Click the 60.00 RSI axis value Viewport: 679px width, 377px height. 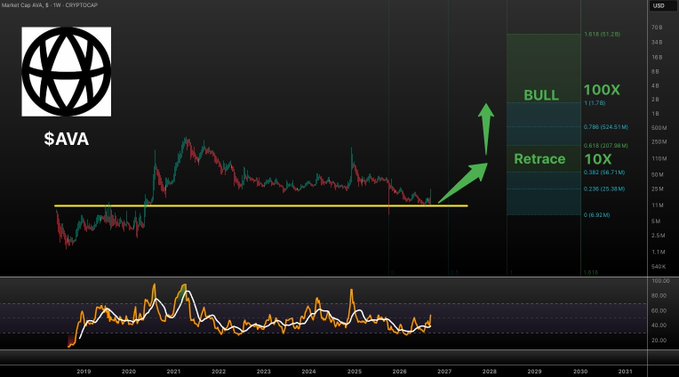[x=659, y=311]
